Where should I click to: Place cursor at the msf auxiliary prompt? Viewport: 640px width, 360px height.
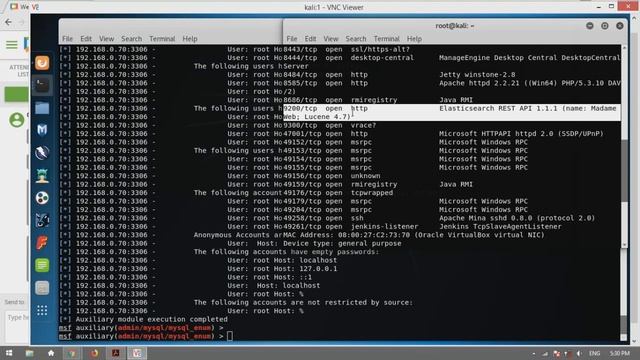coord(229,336)
